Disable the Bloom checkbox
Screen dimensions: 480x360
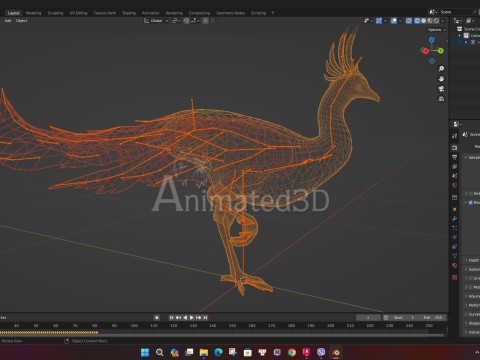point(470,203)
